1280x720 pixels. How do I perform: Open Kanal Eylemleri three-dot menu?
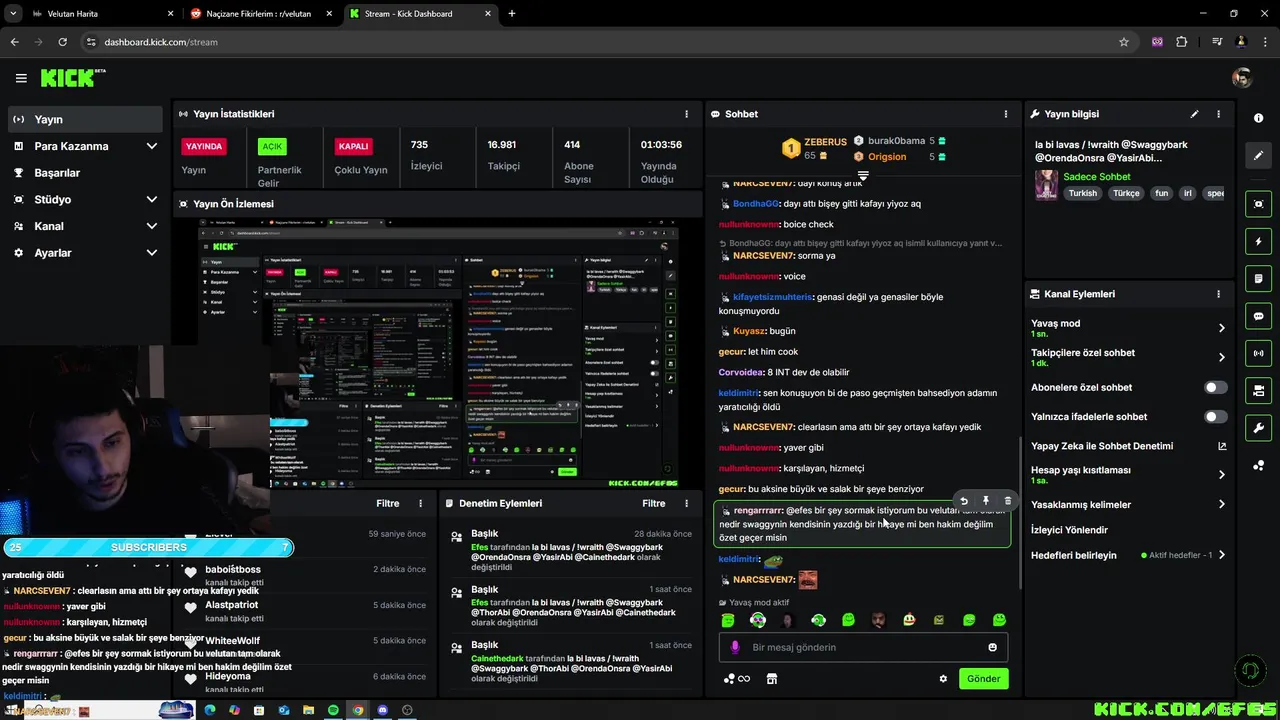[1218, 294]
